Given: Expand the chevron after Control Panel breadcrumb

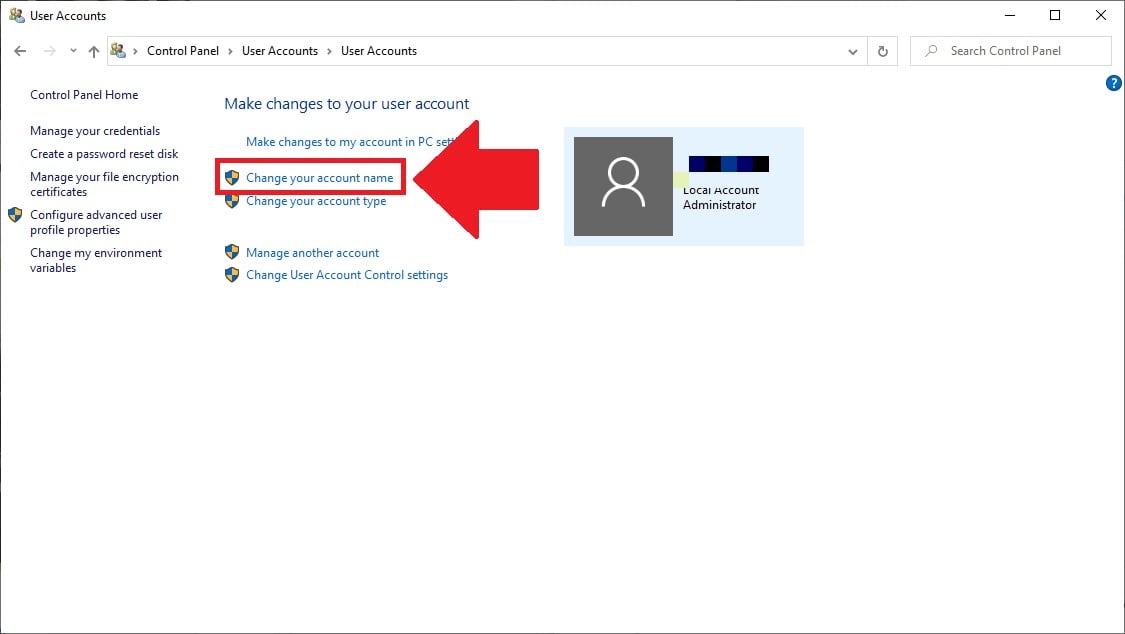Looking at the screenshot, I should [x=230, y=51].
